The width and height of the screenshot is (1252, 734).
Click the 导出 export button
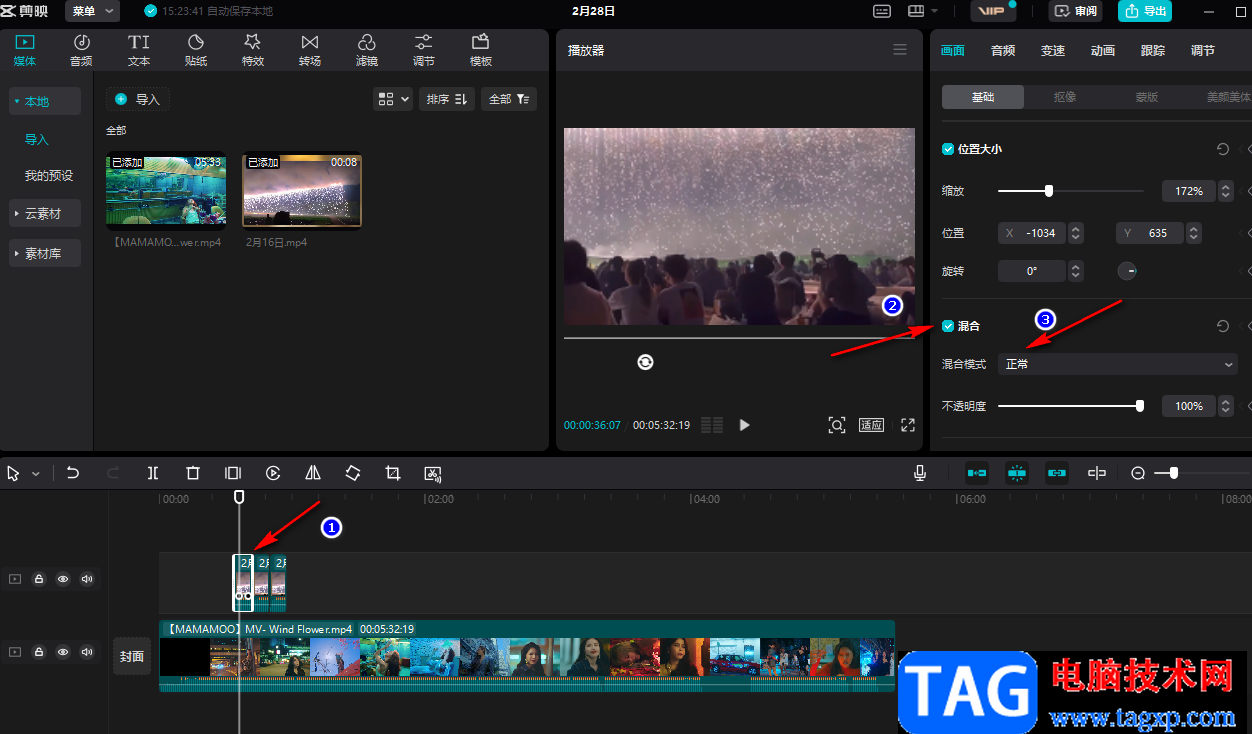[1145, 11]
